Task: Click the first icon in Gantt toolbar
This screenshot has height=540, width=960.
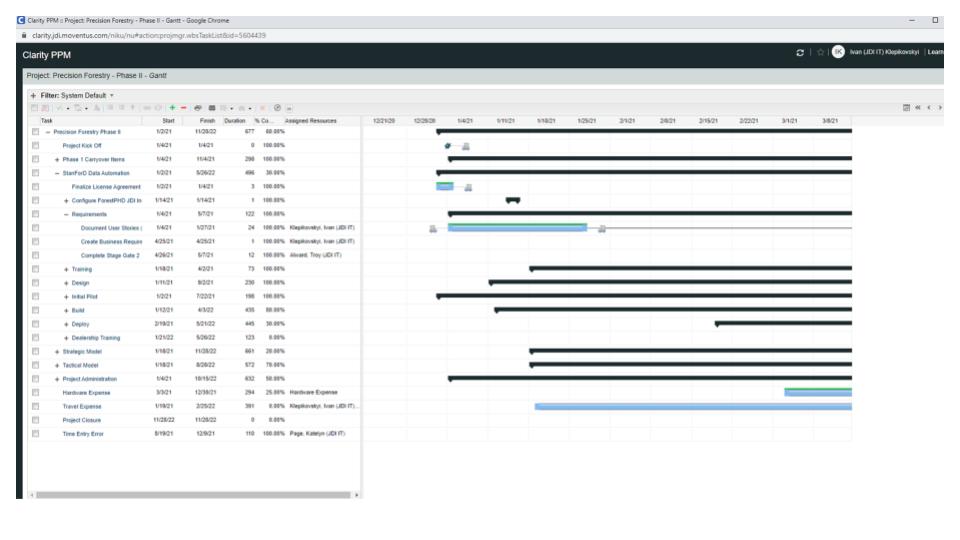Action: 34,108
